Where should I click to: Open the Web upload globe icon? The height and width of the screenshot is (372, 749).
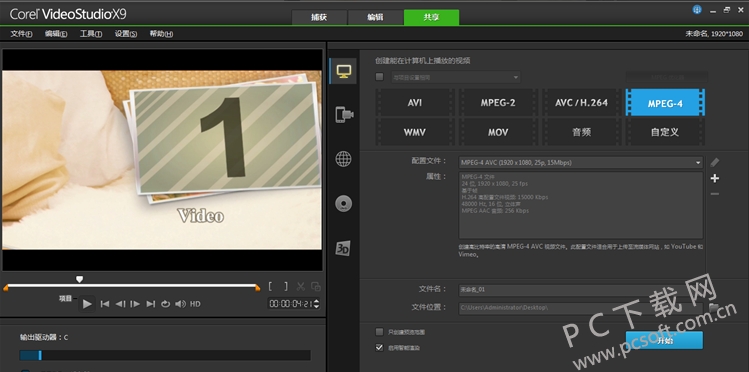pos(343,159)
